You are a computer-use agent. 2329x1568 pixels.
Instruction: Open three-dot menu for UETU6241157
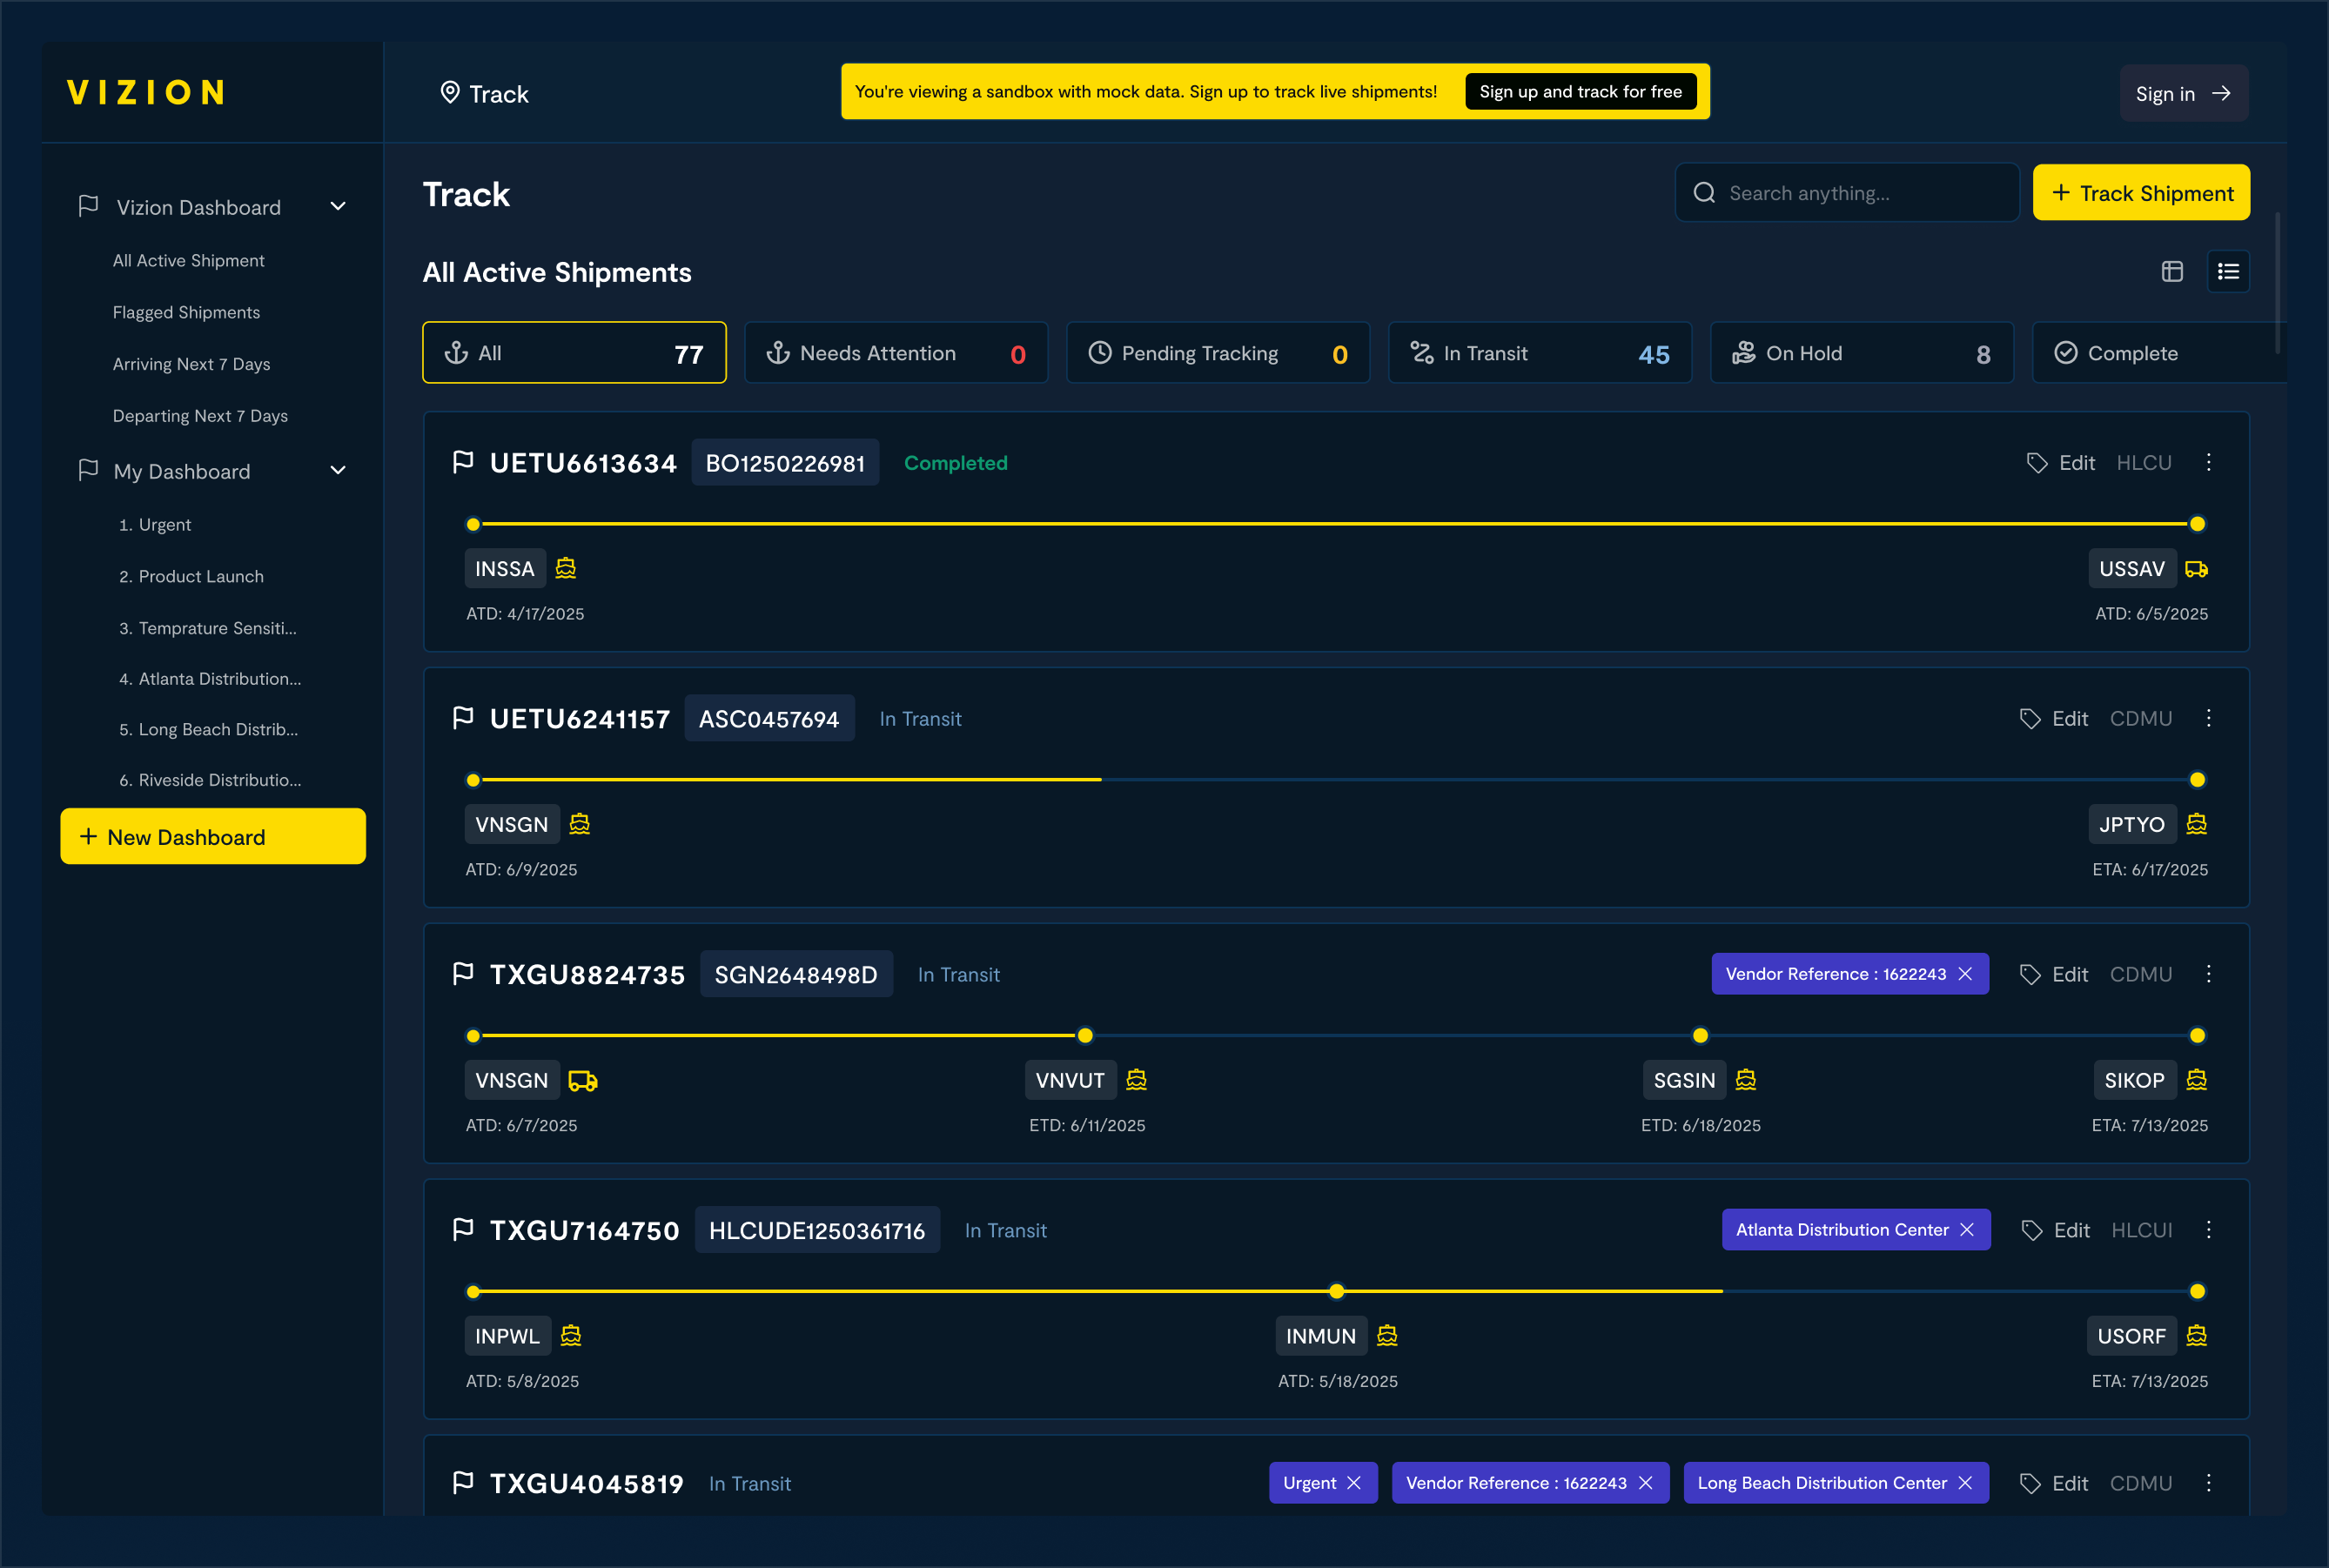(2208, 718)
